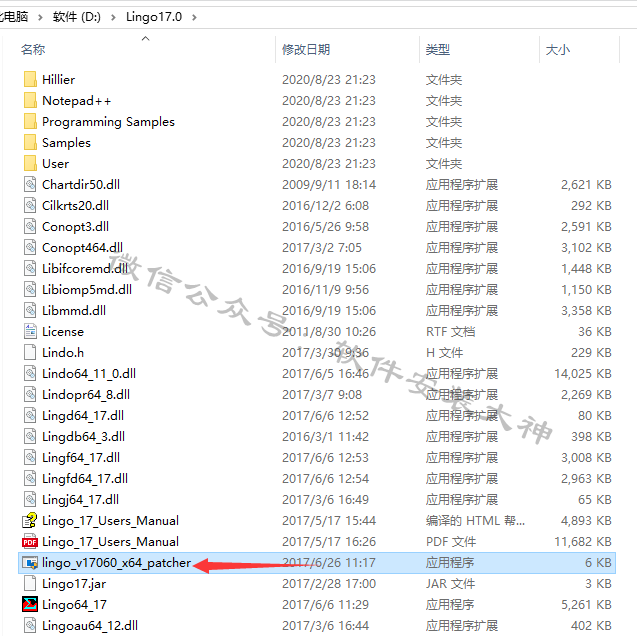Click the Lingfd64_17.dll file name
The image size is (637, 636).
[x=85, y=479]
